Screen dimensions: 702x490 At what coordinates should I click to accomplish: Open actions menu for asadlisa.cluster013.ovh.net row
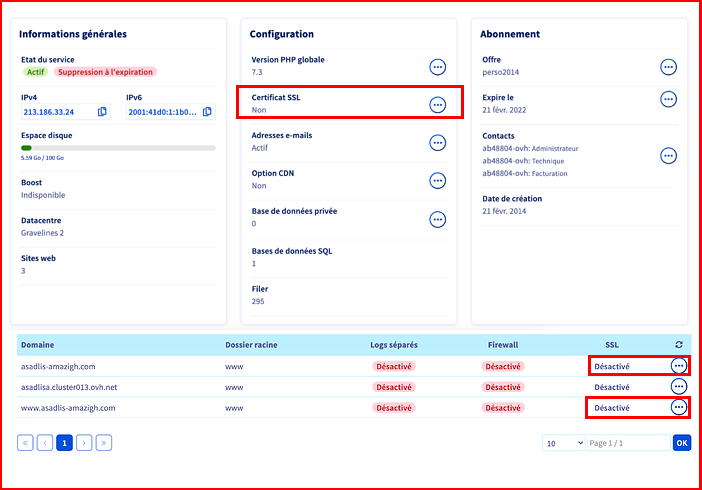coord(679,386)
